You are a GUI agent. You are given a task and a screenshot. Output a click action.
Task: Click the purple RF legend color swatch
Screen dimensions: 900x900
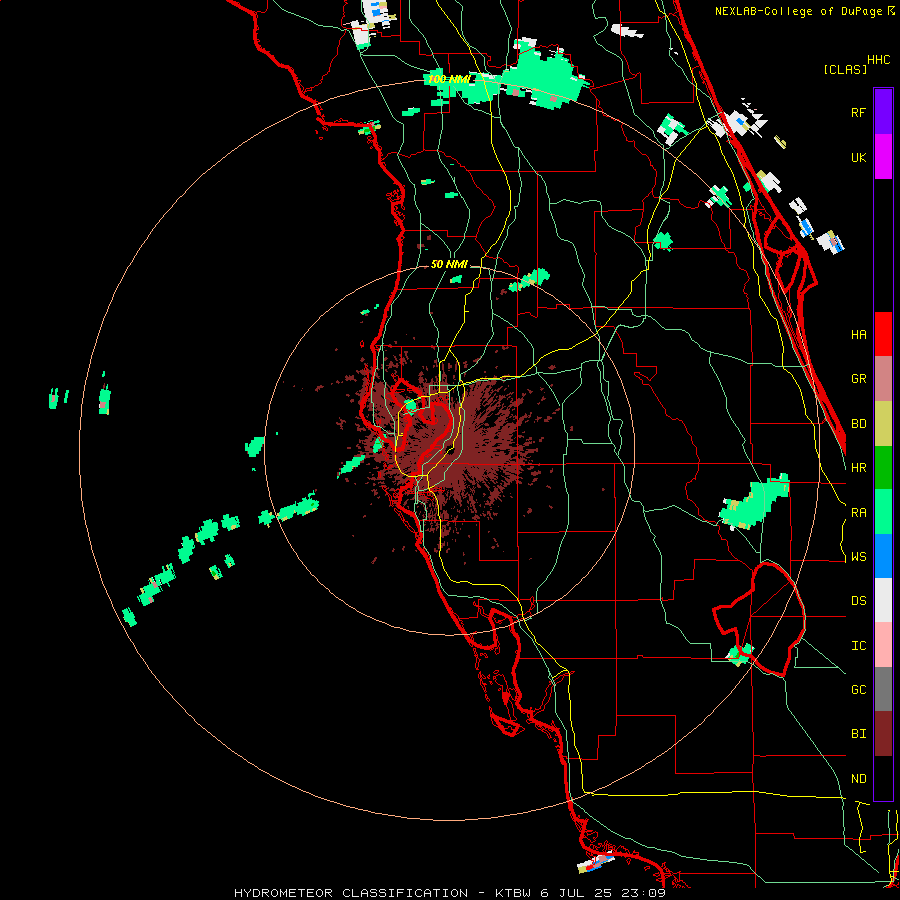coord(883,112)
